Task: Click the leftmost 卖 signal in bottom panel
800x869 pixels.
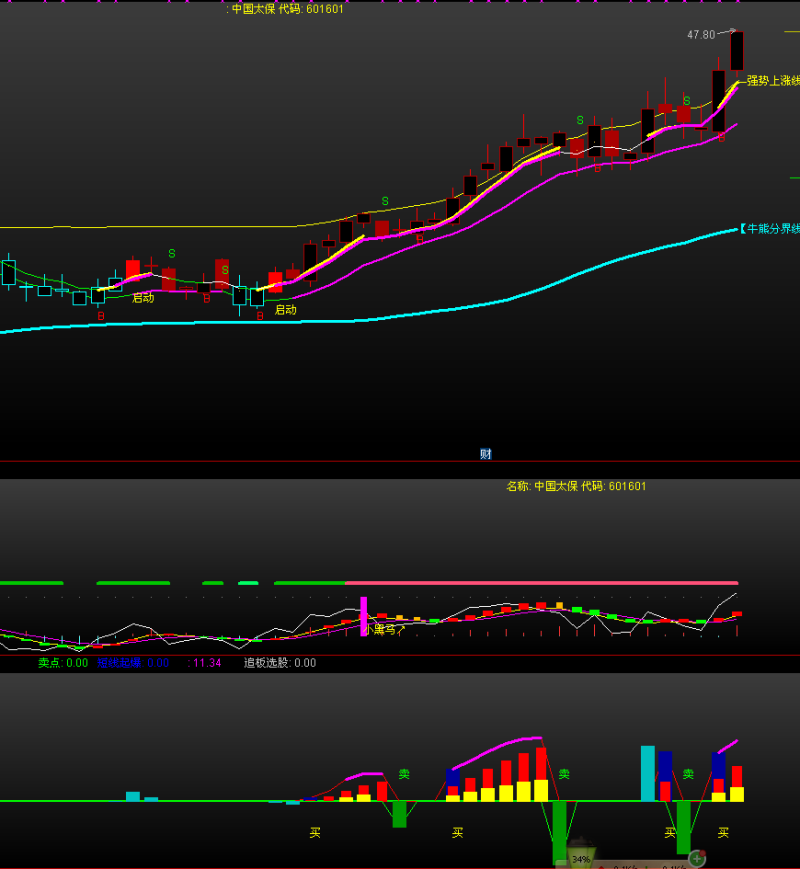Action: (404, 774)
